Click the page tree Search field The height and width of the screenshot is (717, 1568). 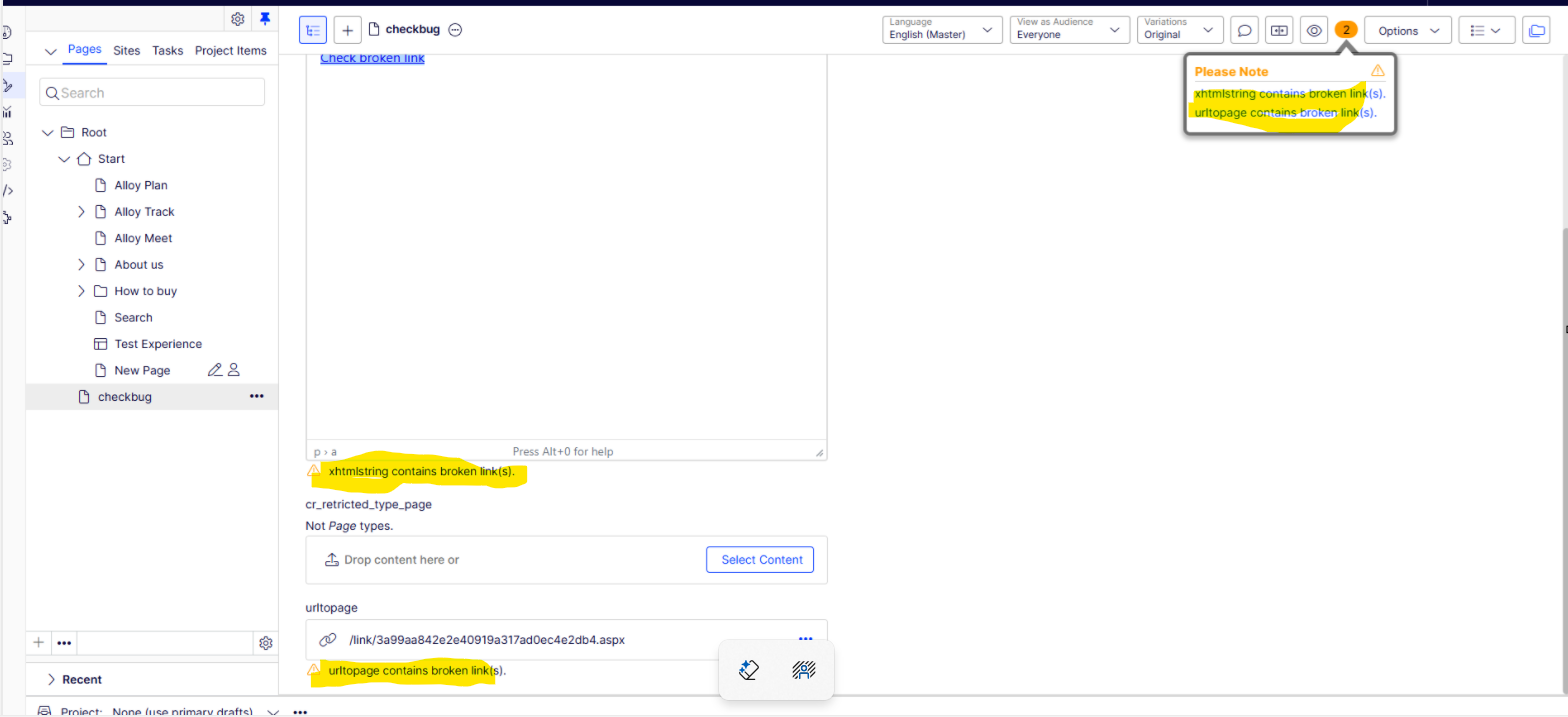click(x=152, y=92)
